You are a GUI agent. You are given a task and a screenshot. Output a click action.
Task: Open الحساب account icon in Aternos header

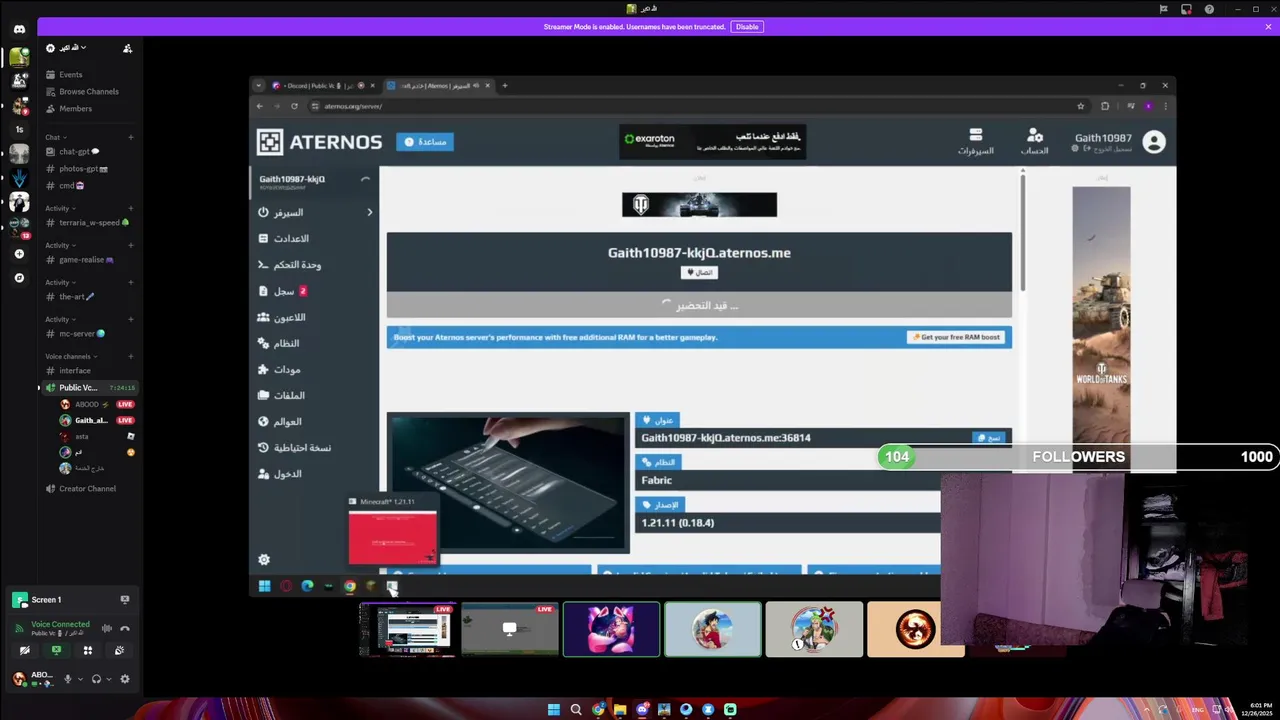1034,141
